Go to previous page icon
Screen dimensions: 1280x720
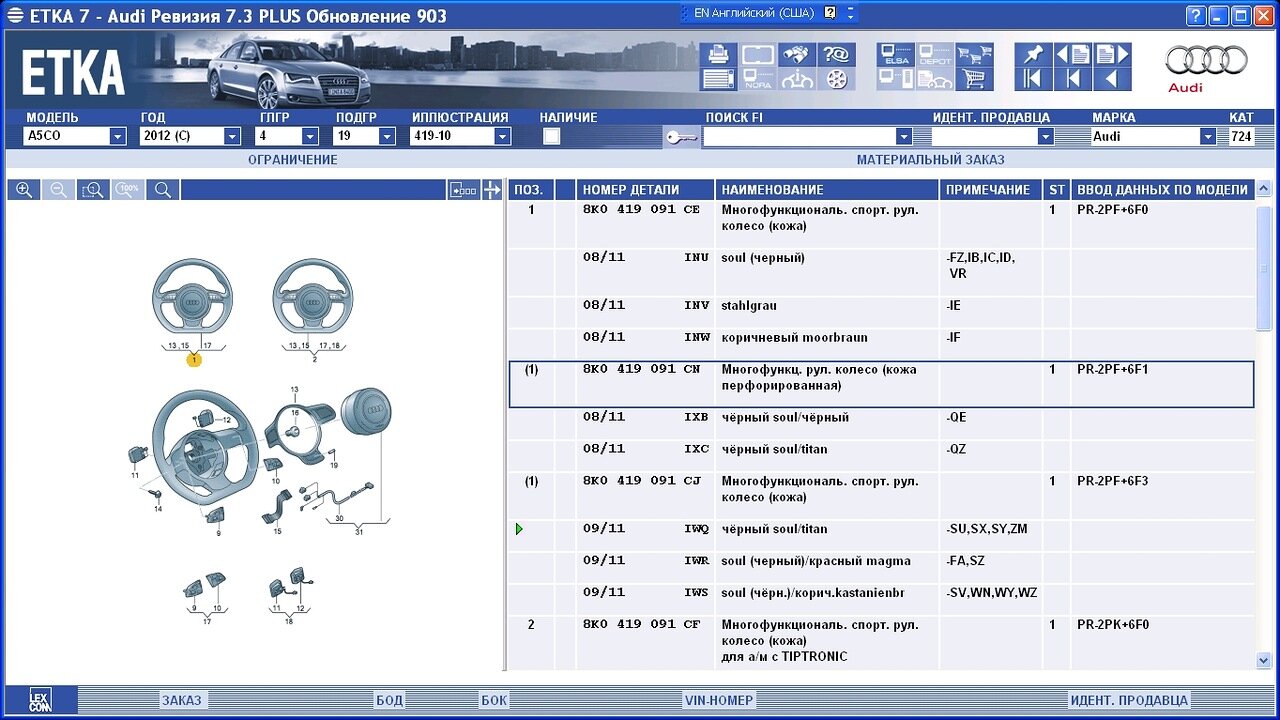pyautogui.click(x=1072, y=54)
